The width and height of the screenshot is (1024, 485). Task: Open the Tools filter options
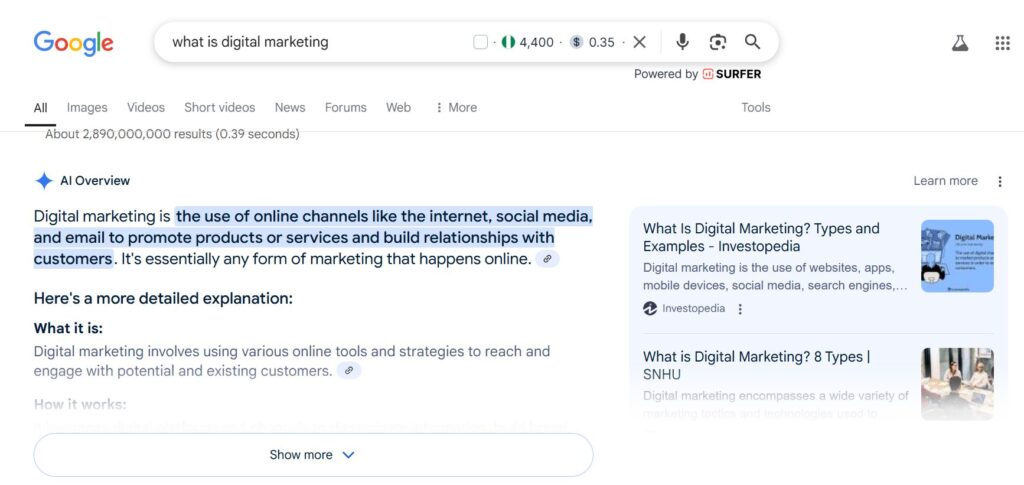click(x=755, y=108)
